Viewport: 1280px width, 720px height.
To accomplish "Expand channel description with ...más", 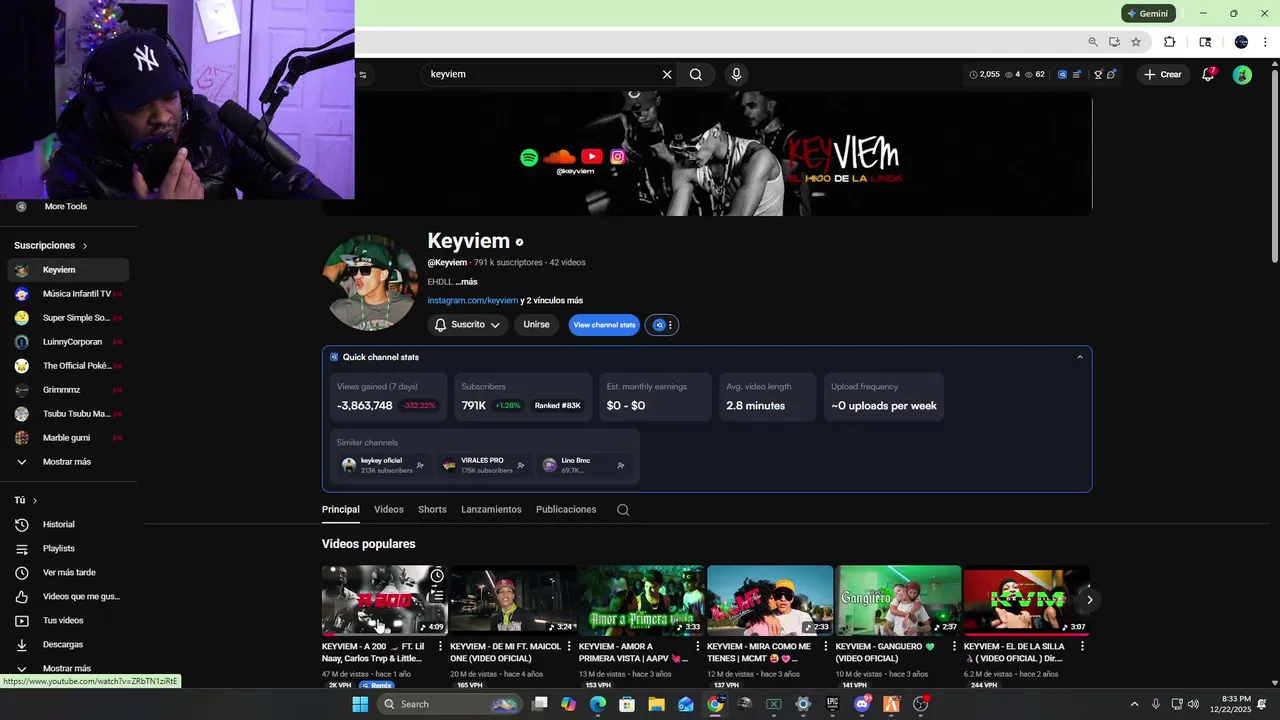I will coord(466,282).
